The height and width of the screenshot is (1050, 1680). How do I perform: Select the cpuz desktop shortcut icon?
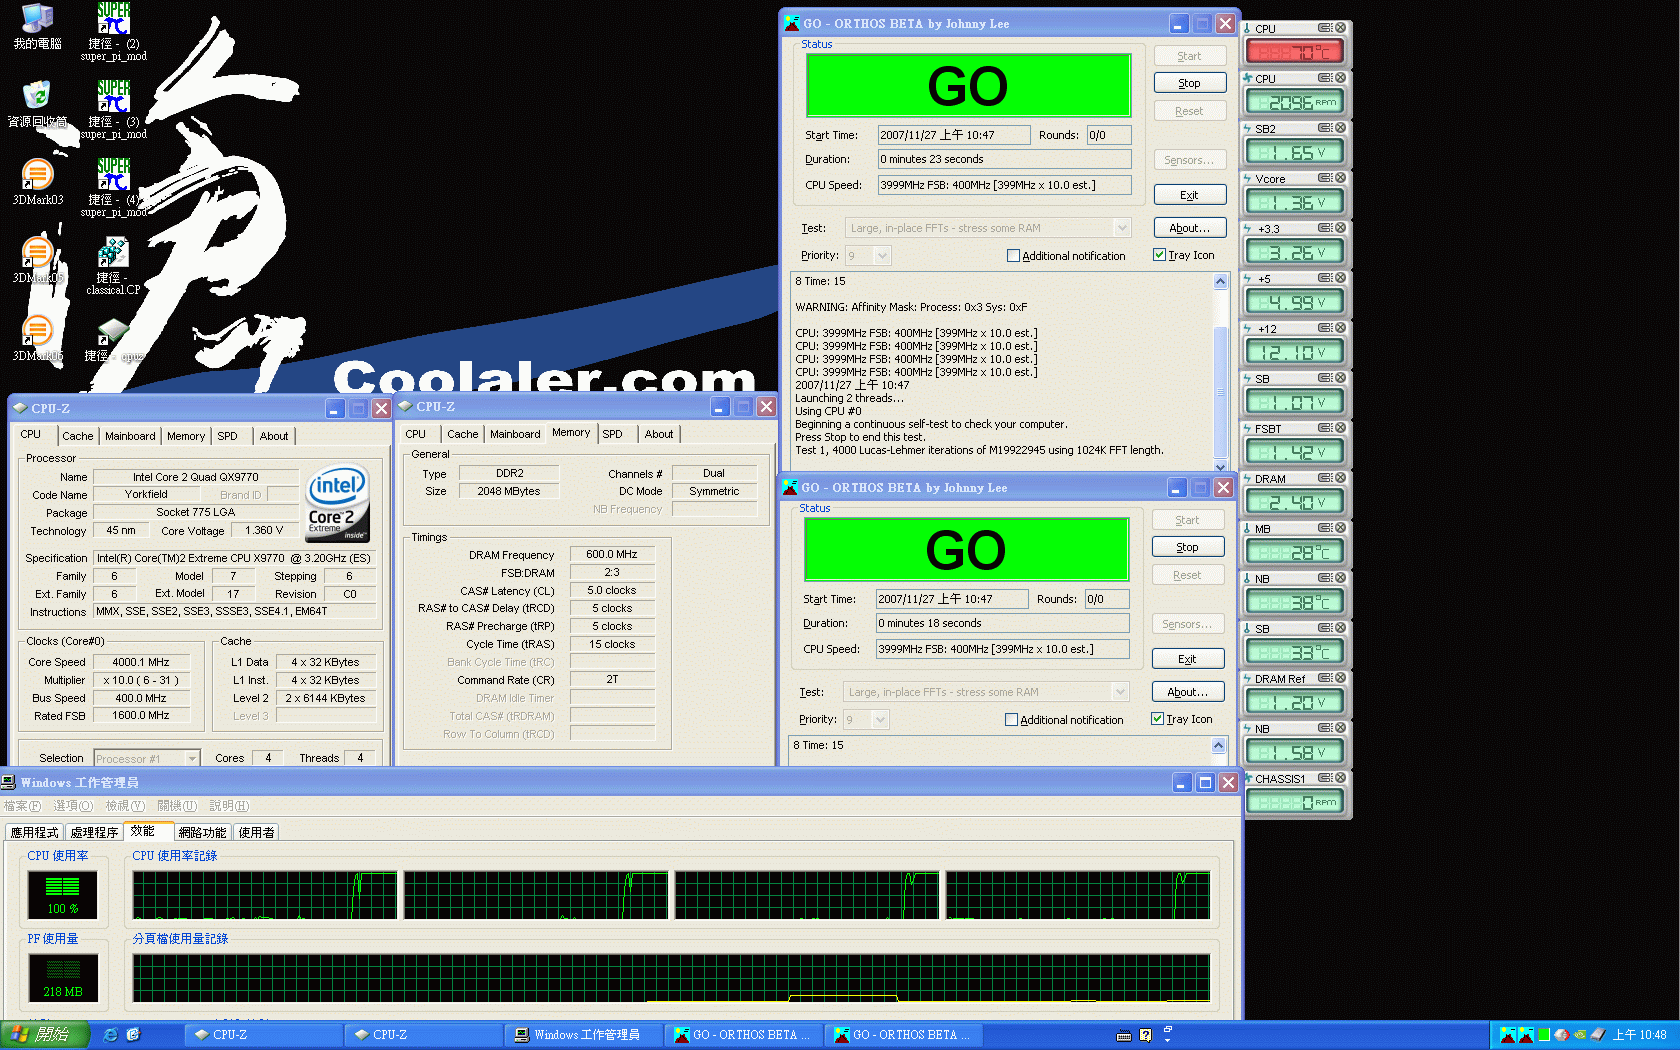113,340
